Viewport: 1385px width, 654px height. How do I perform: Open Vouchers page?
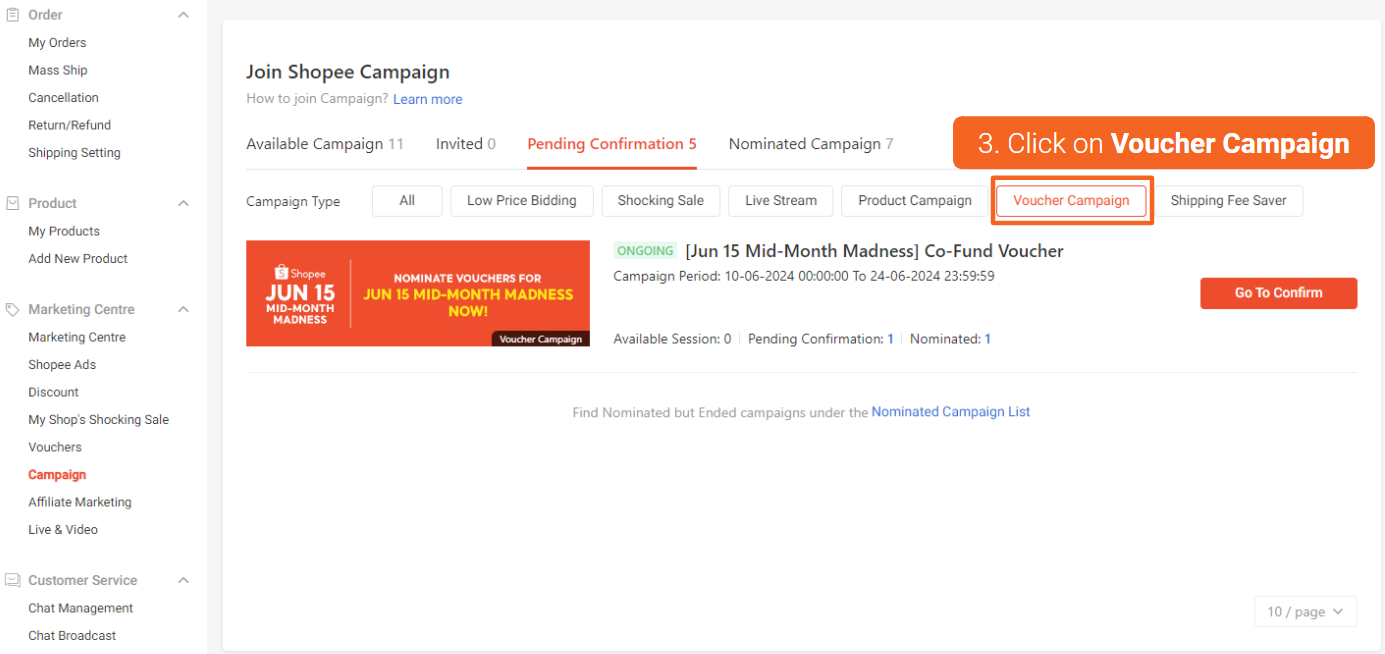[x=55, y=447]
